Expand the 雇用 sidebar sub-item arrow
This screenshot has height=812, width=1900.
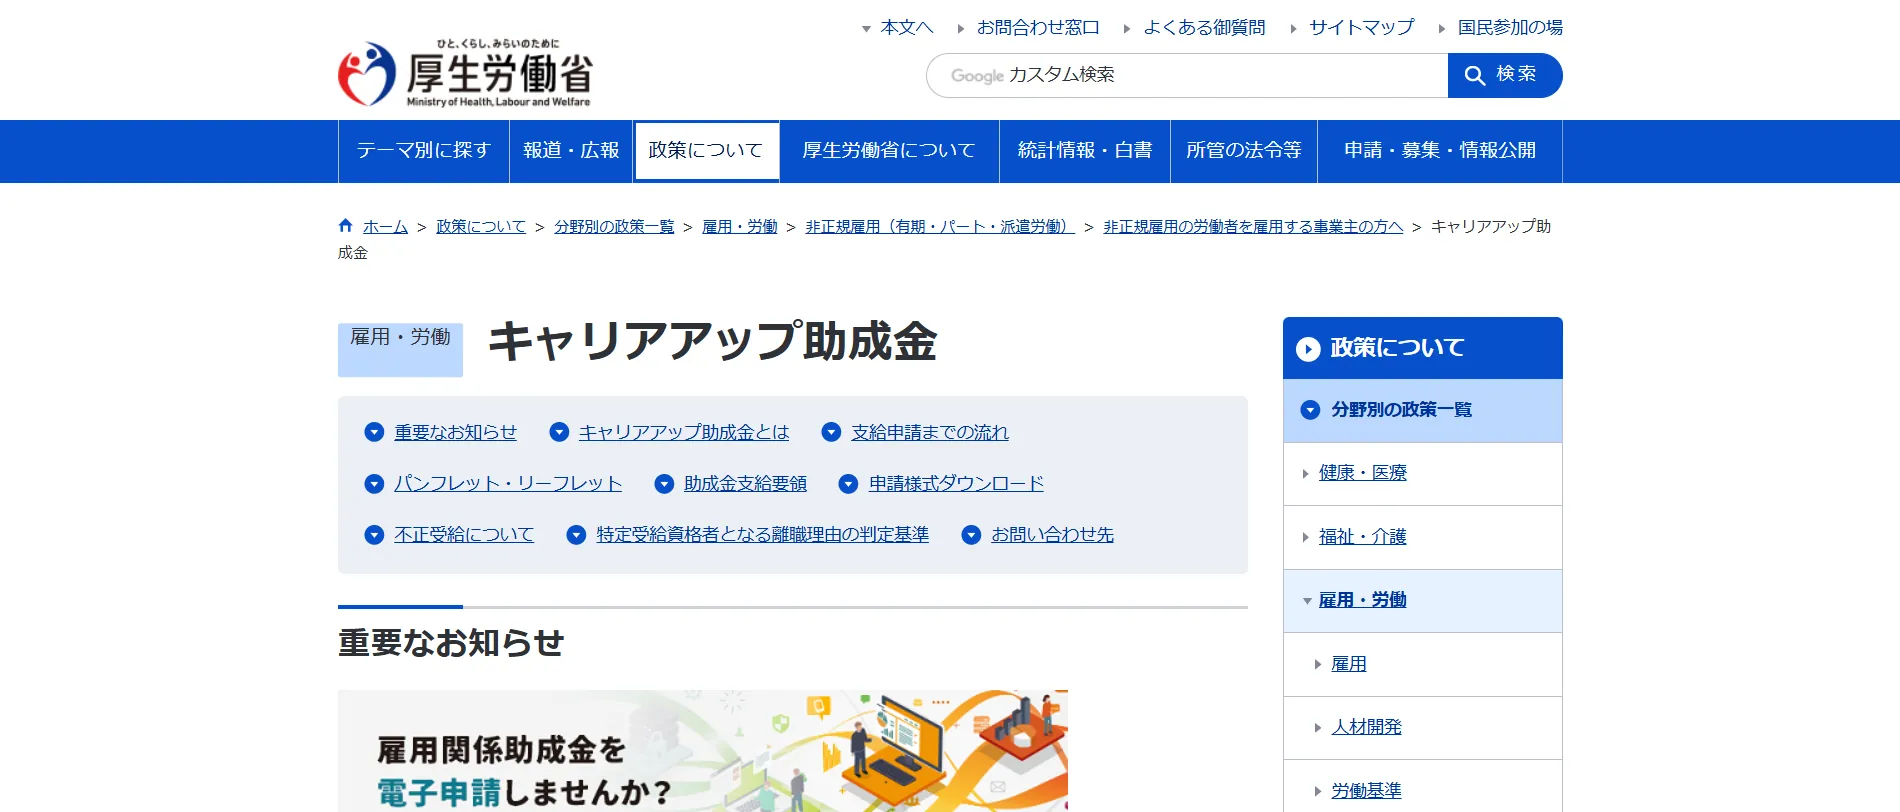point(1318,664)
